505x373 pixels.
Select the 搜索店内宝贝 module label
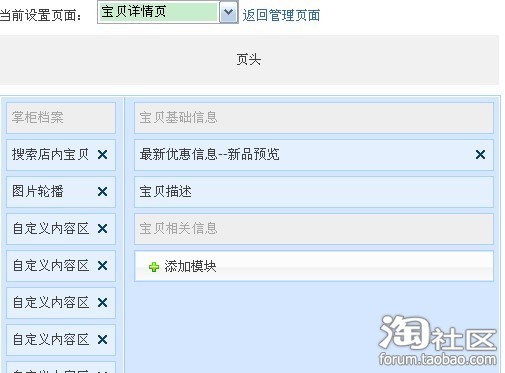pyautogui.click(x=50, y=155)
